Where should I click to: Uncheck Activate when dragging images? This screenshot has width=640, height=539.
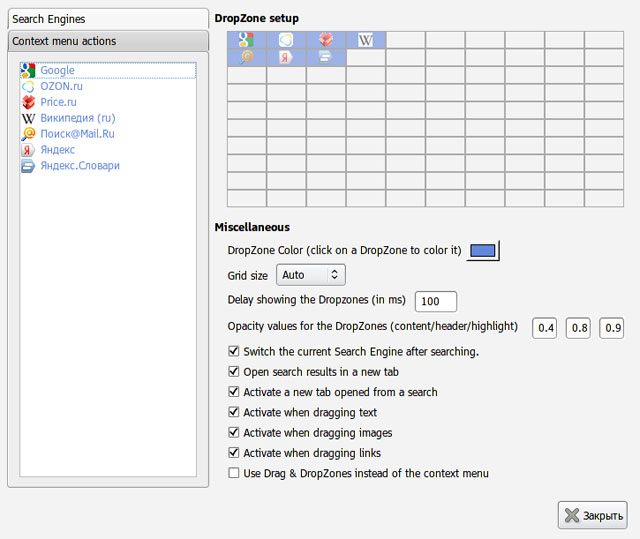(234, 433)
